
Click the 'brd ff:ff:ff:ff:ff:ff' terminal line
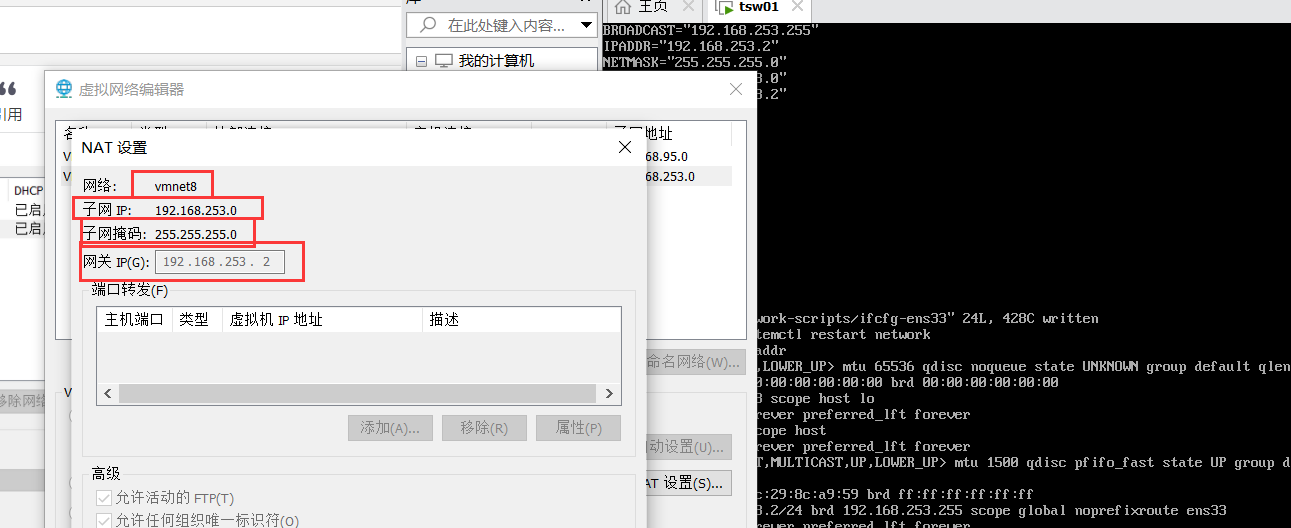coord(895,494)
